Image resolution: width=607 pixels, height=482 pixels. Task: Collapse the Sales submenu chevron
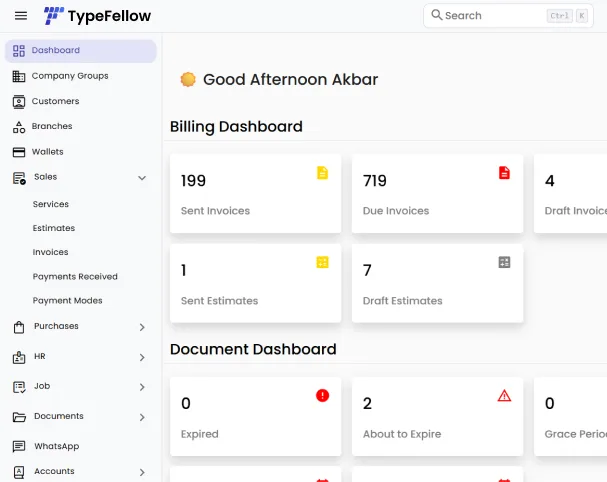tap(142, 178)
